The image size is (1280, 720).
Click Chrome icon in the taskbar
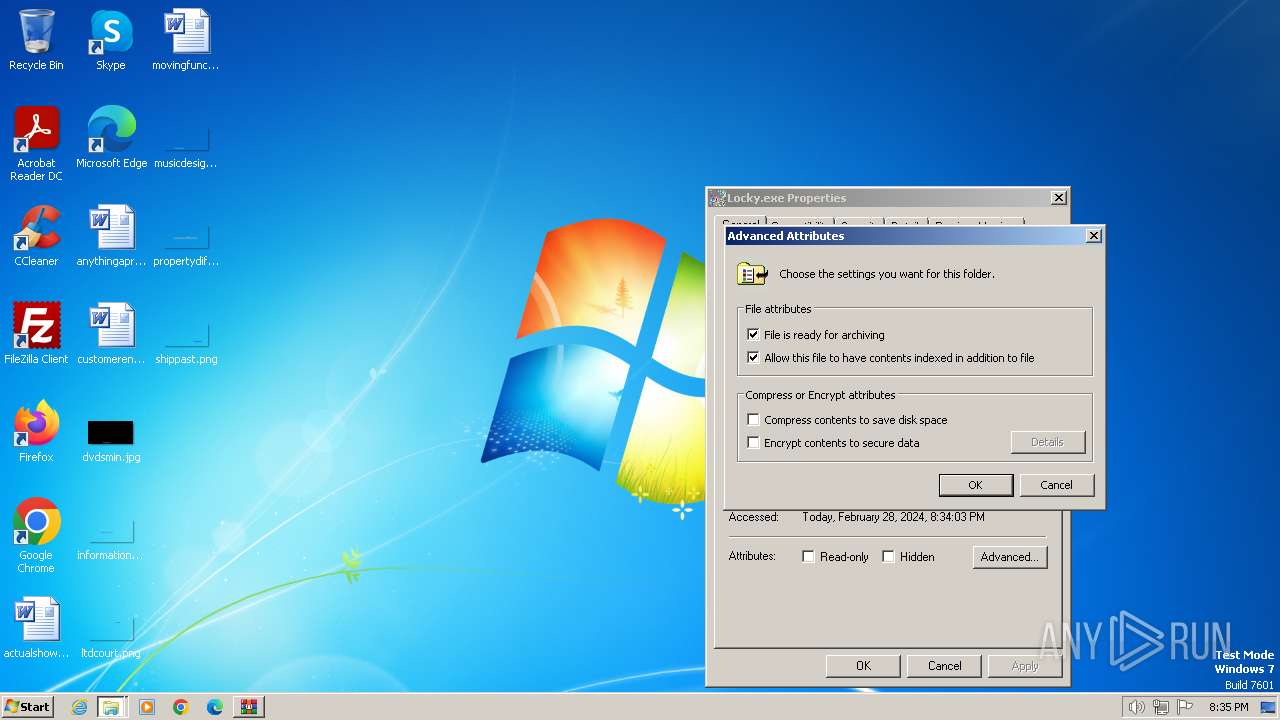coord(181,707)
